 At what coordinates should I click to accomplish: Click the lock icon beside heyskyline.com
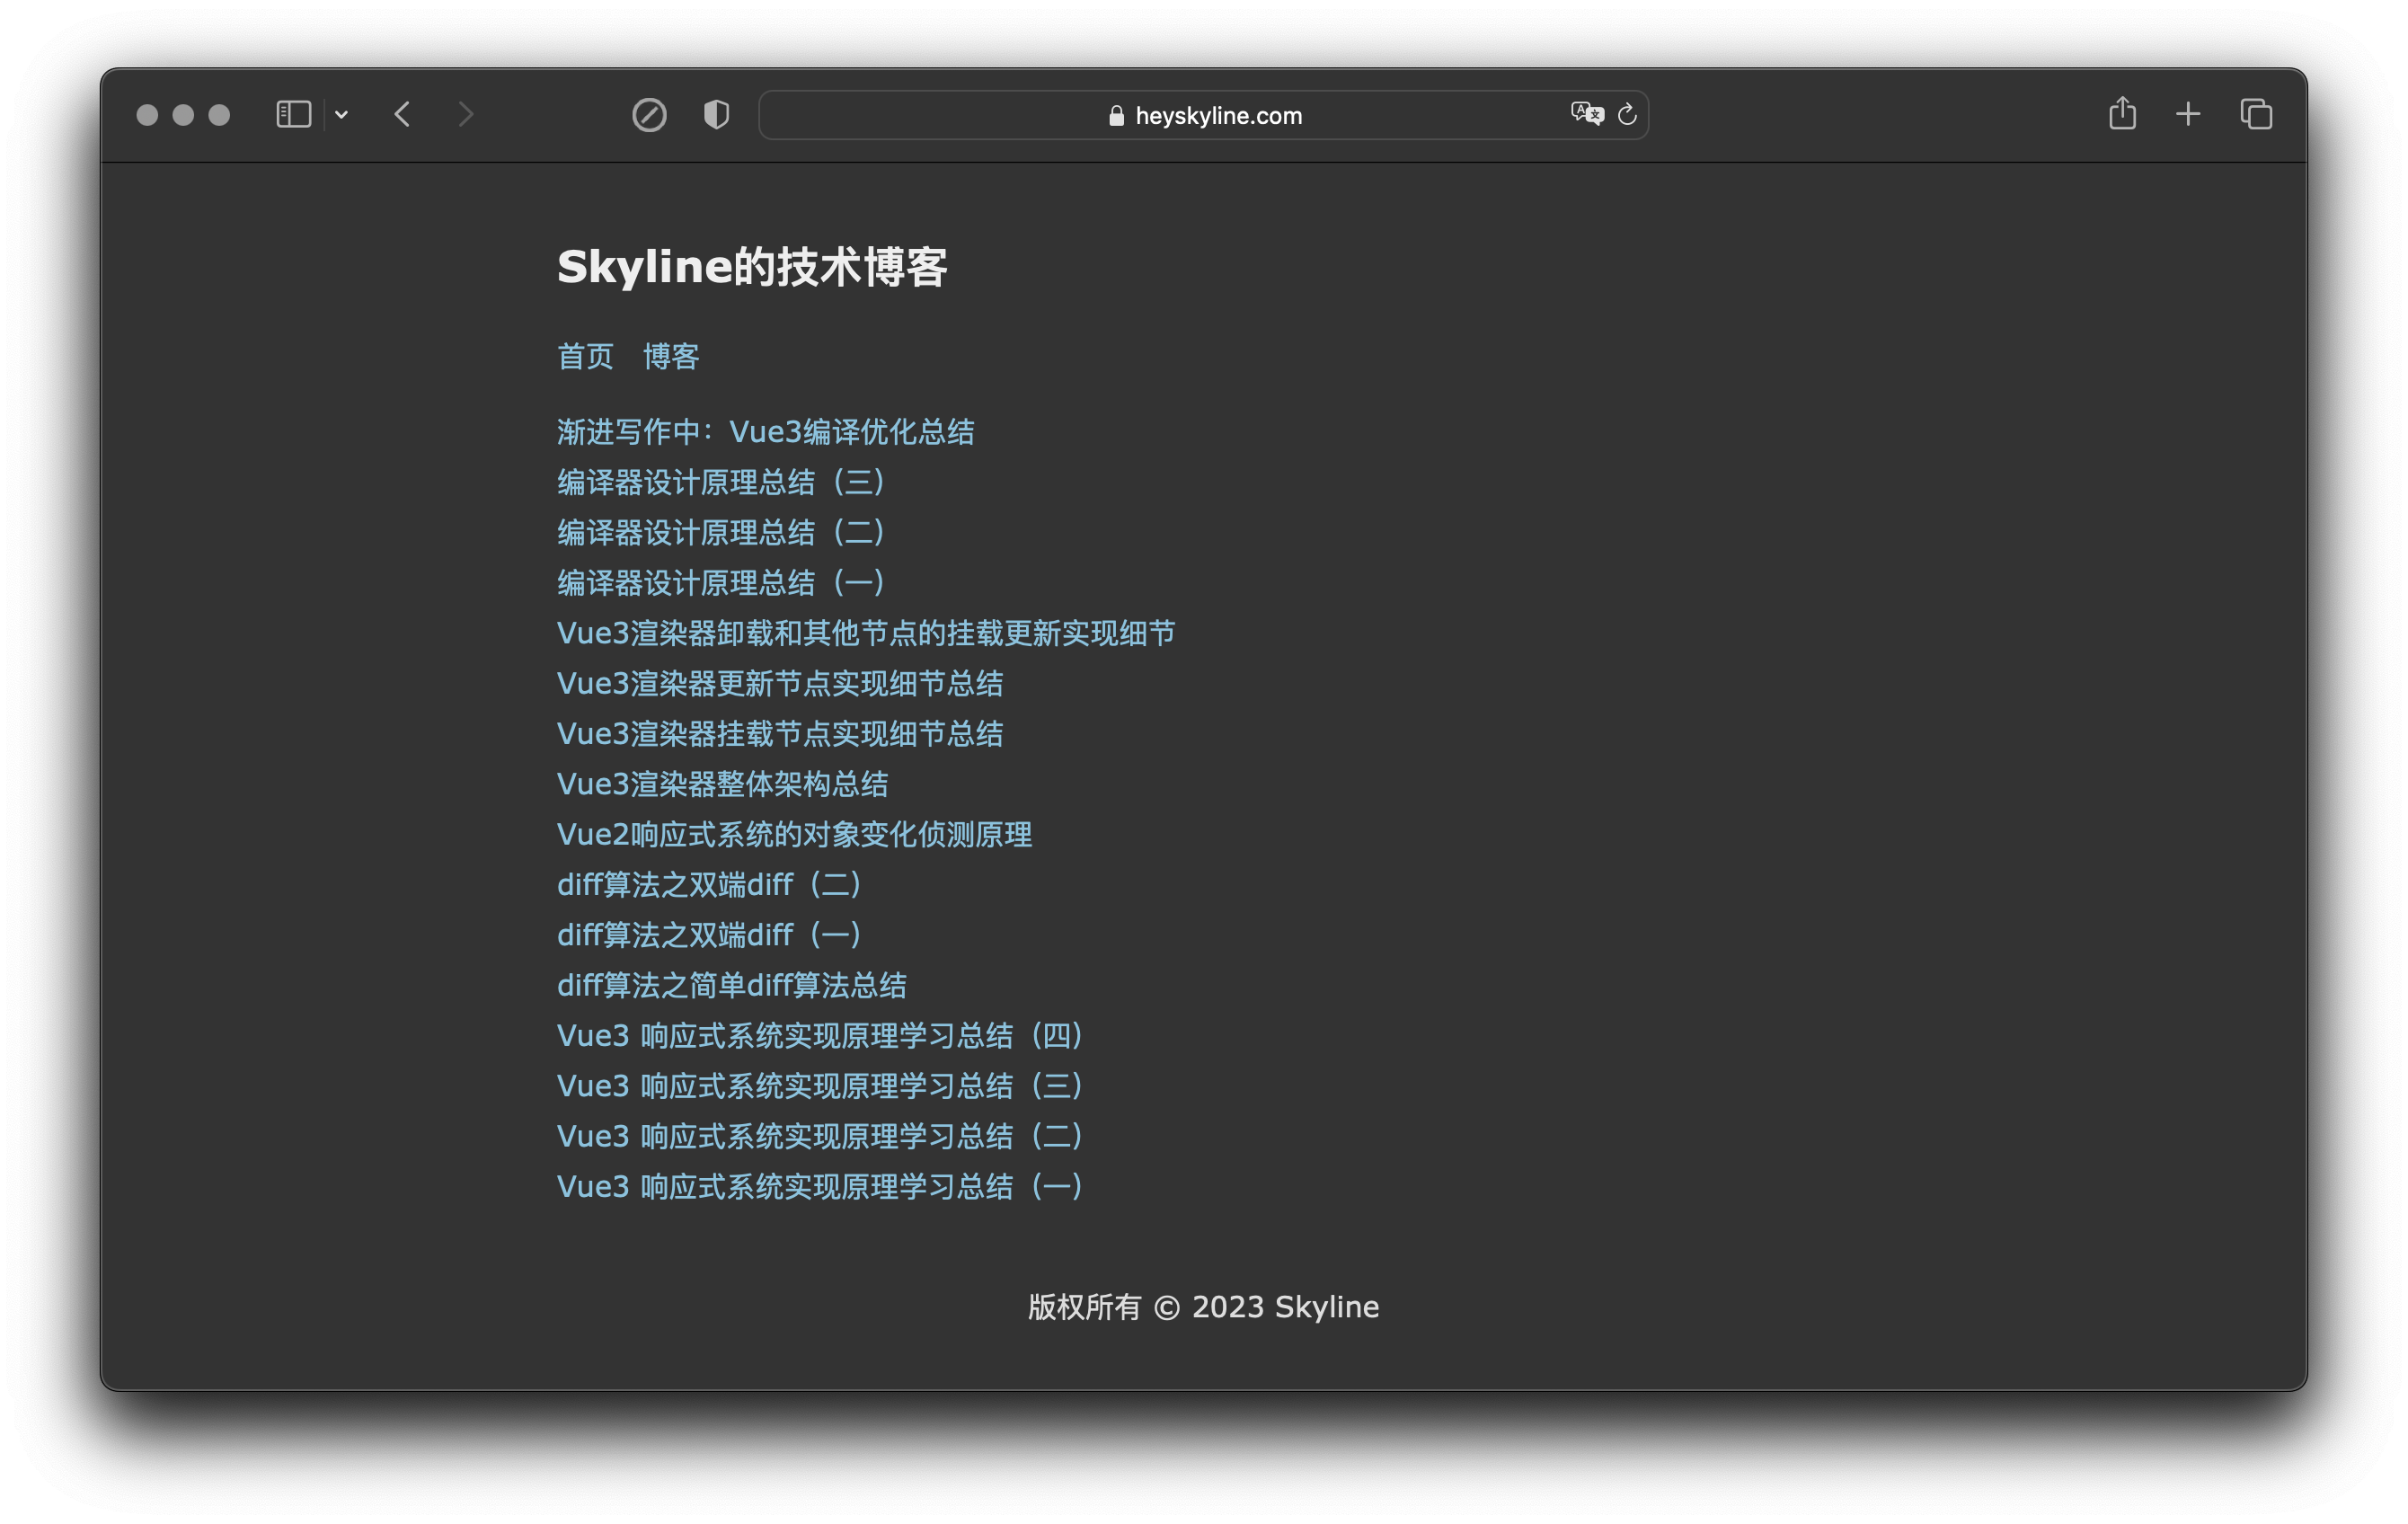pyautogui.click(x=1117, y=116)
